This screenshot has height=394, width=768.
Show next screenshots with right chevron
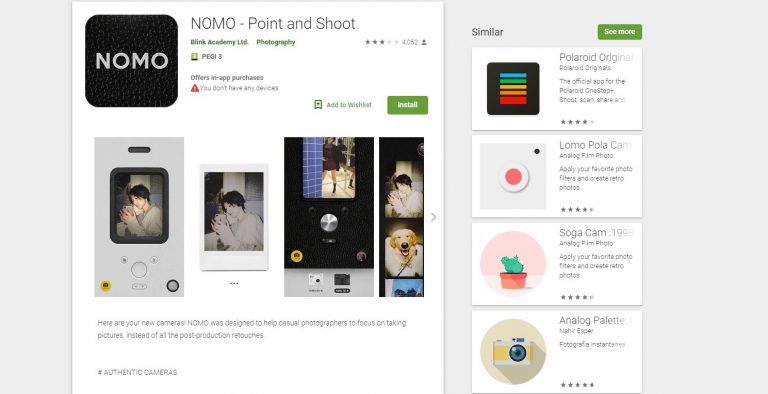pyautogui.click(x=433, y=217)
